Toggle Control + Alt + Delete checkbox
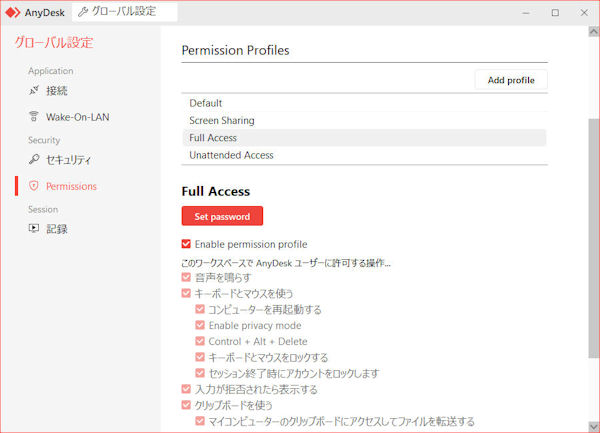Viewport: 600px width, 433px height. click(x=200, y=341)
